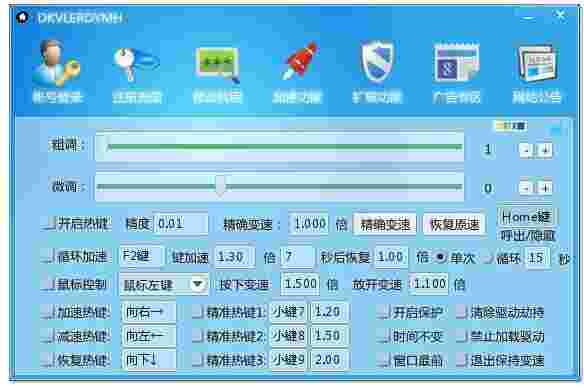Click the 向左← hotkey field
Image resolution: width=584 pixels, height=388 pixels.
click(148, 336)
